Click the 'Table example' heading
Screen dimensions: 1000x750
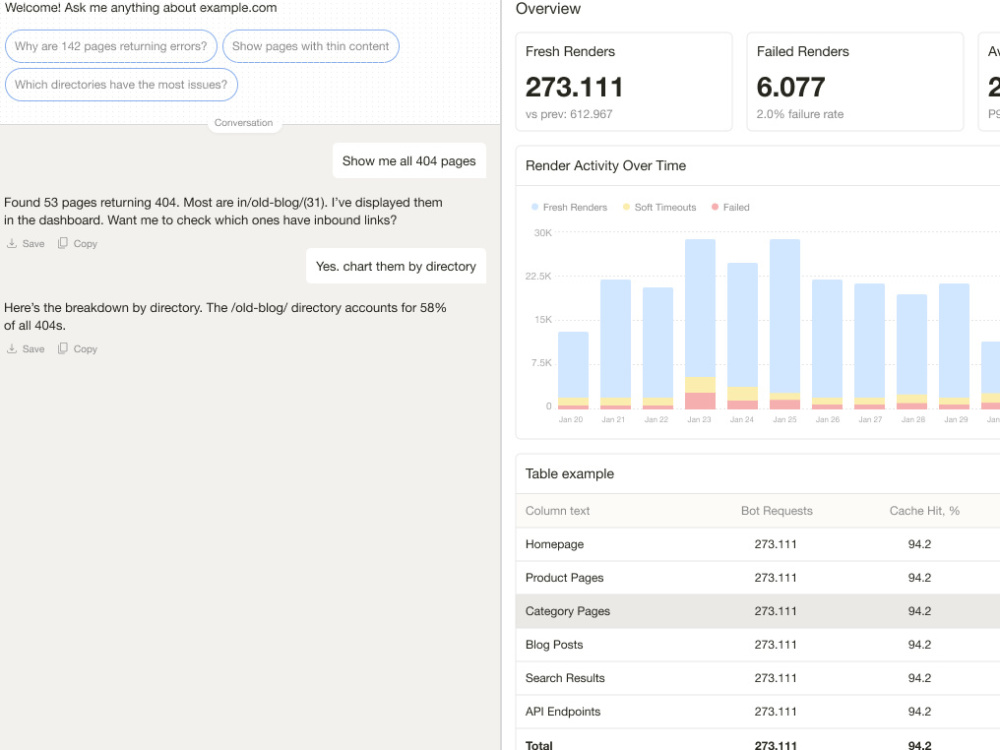click(x=570, y=474)
